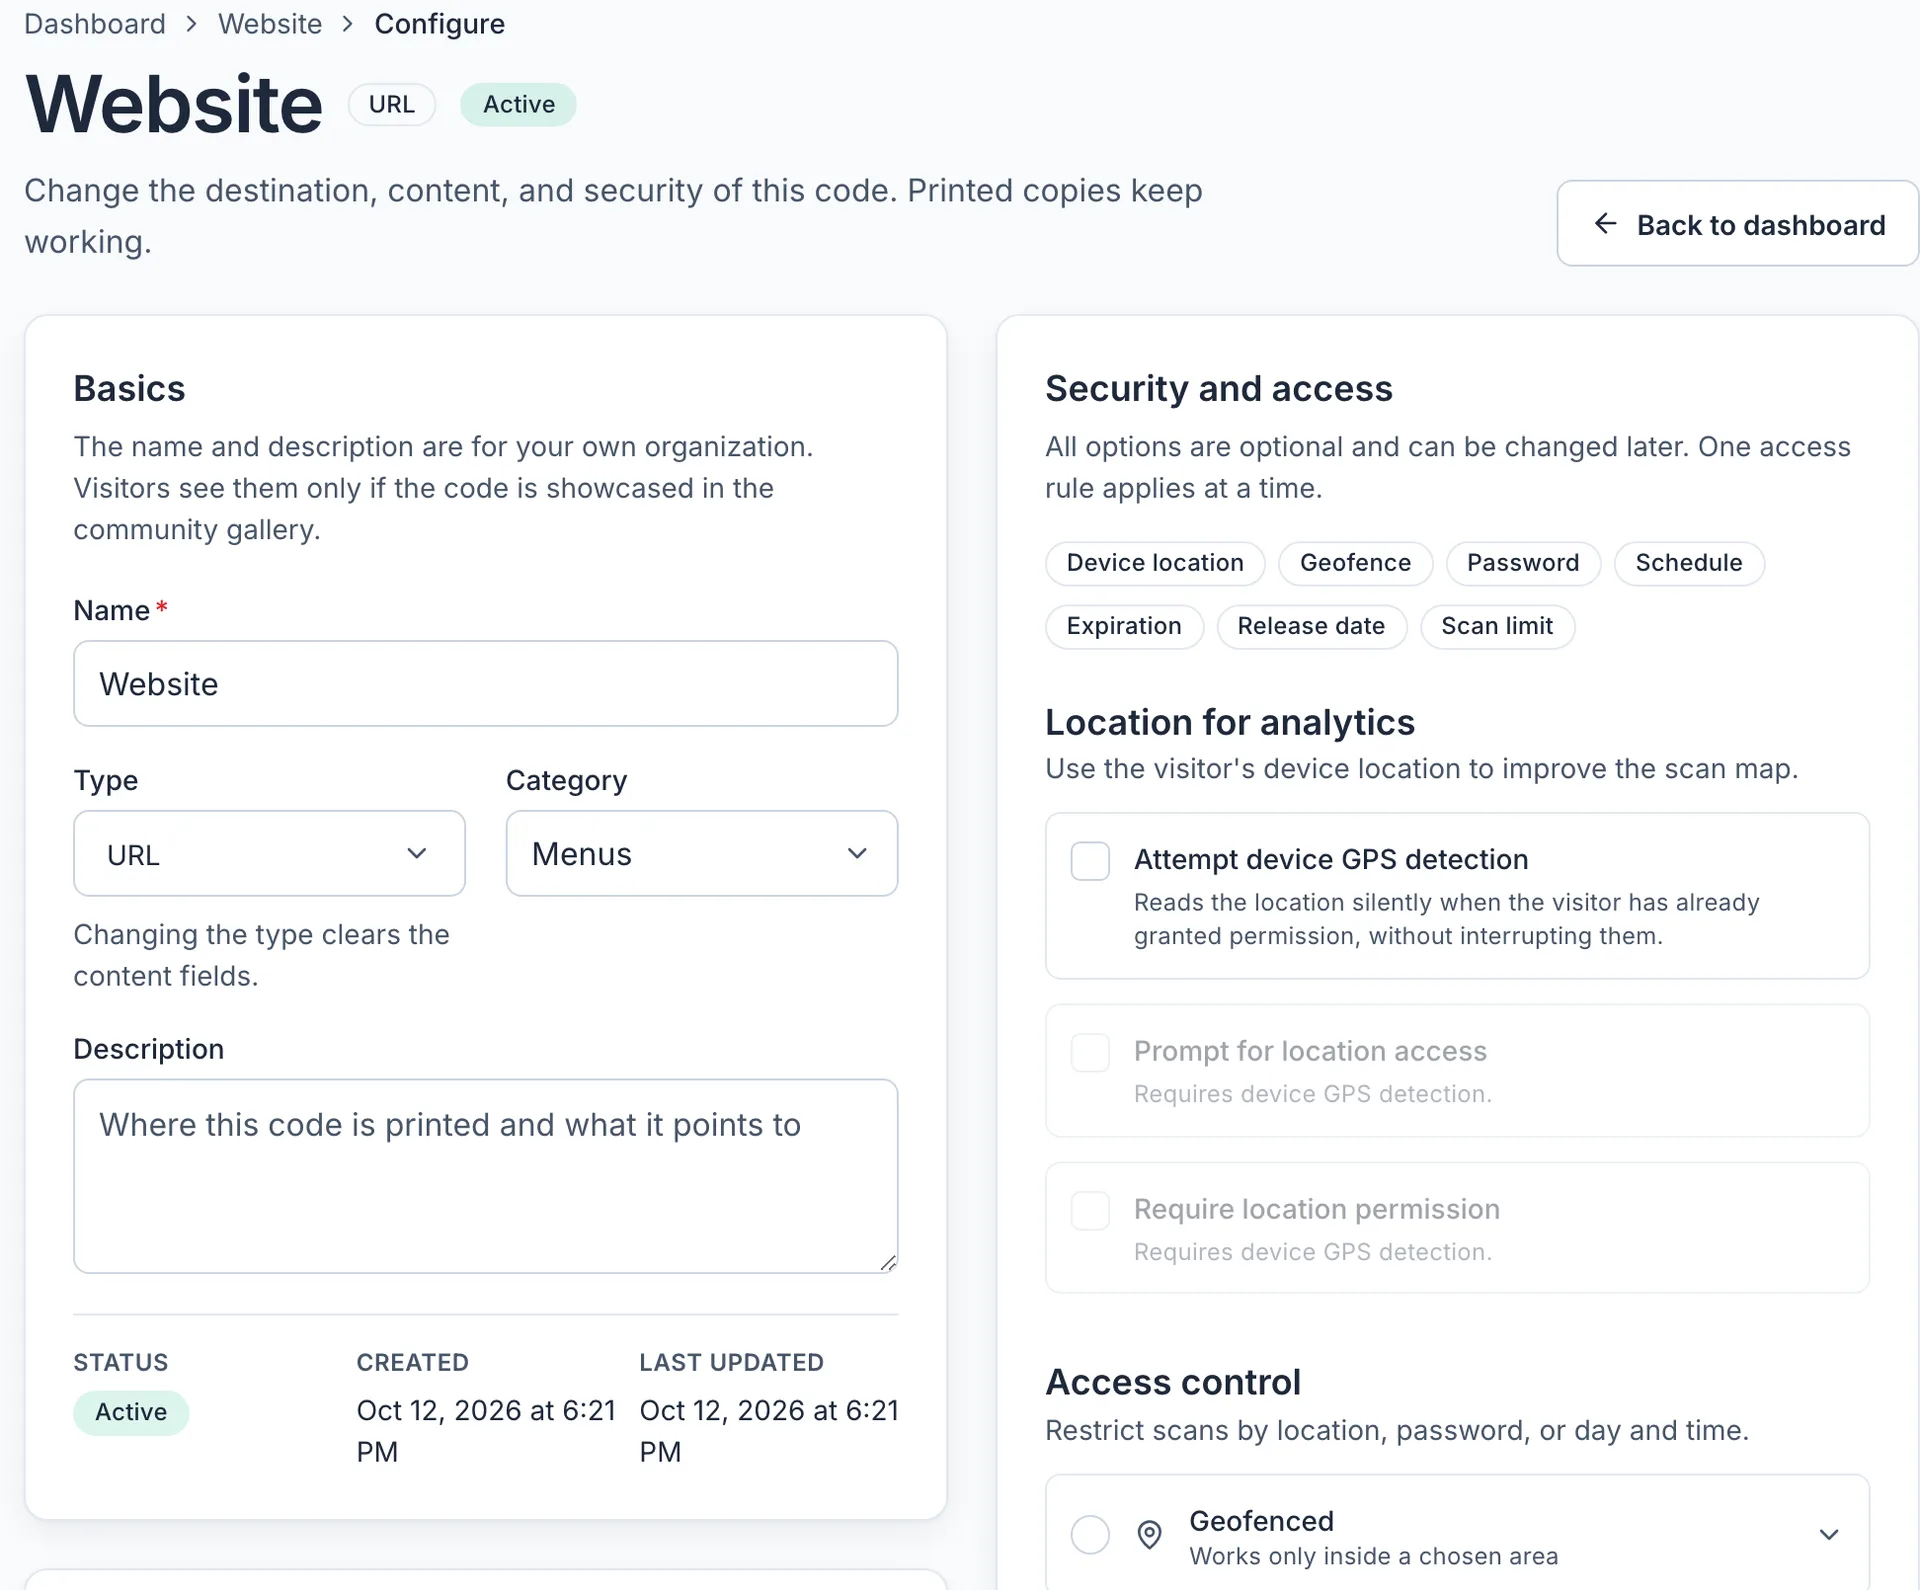Go to Dashboard breadcrumb
This screenshot has height=1590, width=1920.
click(95, 24)
